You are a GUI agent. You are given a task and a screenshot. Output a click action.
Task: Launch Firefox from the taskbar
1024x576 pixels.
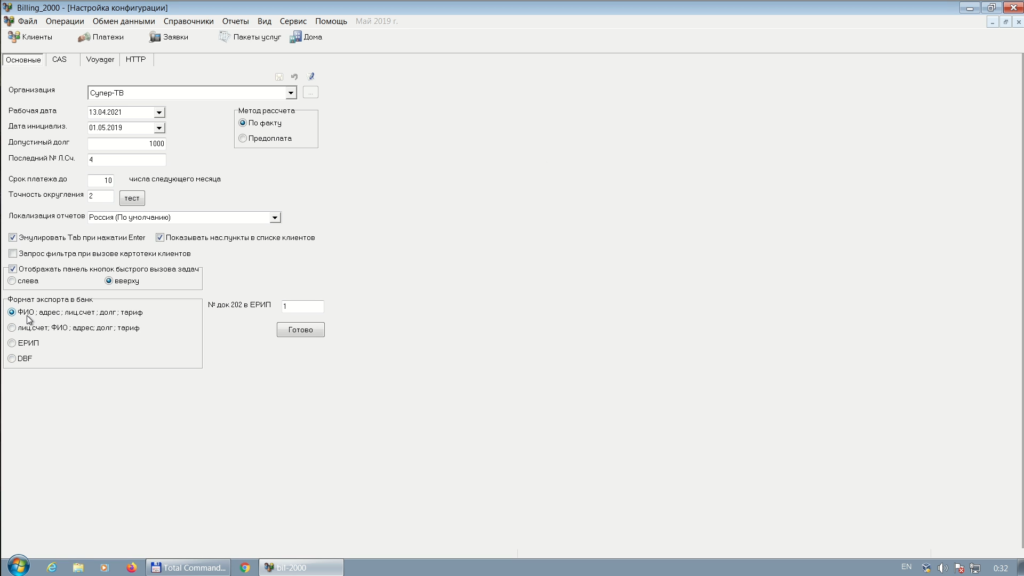pyautogui.click(x=131, y=567)
